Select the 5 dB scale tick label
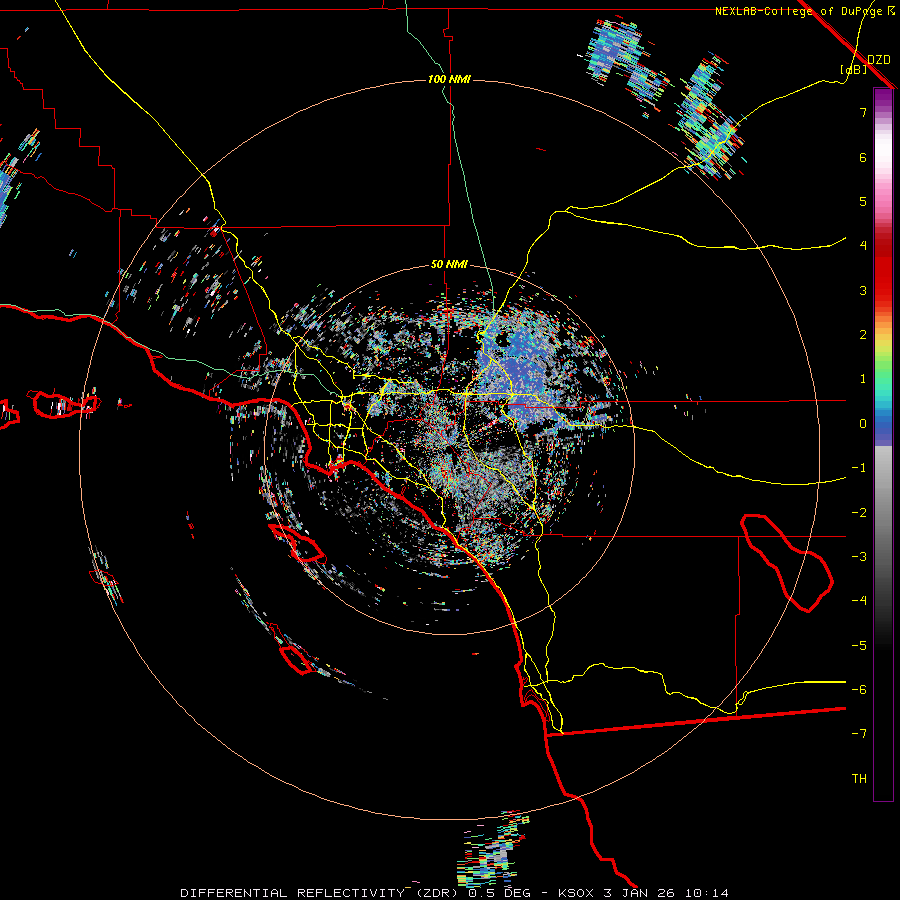This screenshot has height=900, width=900. click(x=863, y=201)
